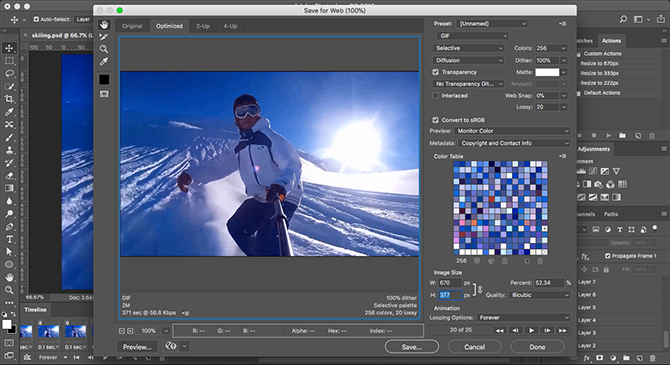670x365 pixels.
Task: Select the Type tool in main toolbar
Action: 9,239
